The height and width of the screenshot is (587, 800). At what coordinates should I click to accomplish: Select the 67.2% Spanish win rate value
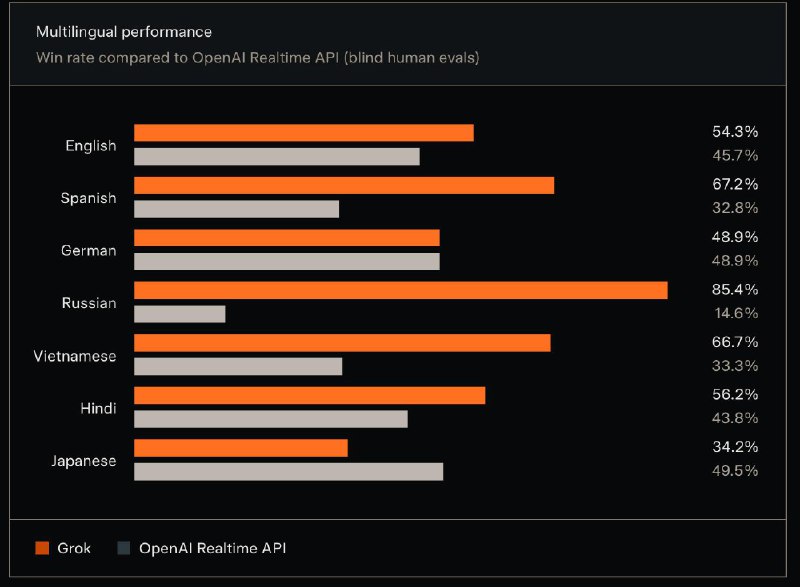(735, 184)
